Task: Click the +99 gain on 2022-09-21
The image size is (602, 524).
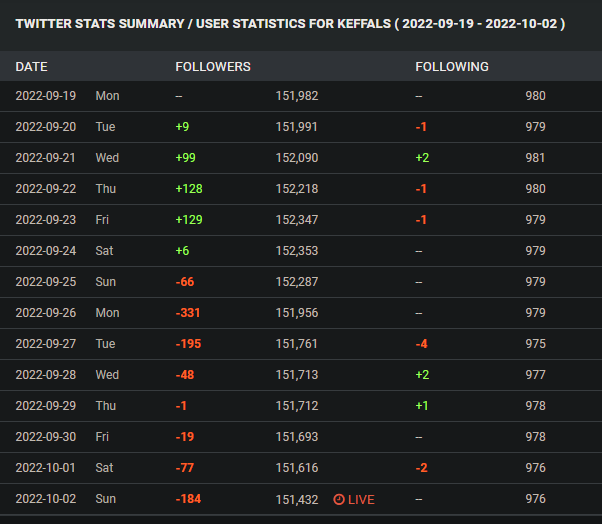Action: coord(188,158)
